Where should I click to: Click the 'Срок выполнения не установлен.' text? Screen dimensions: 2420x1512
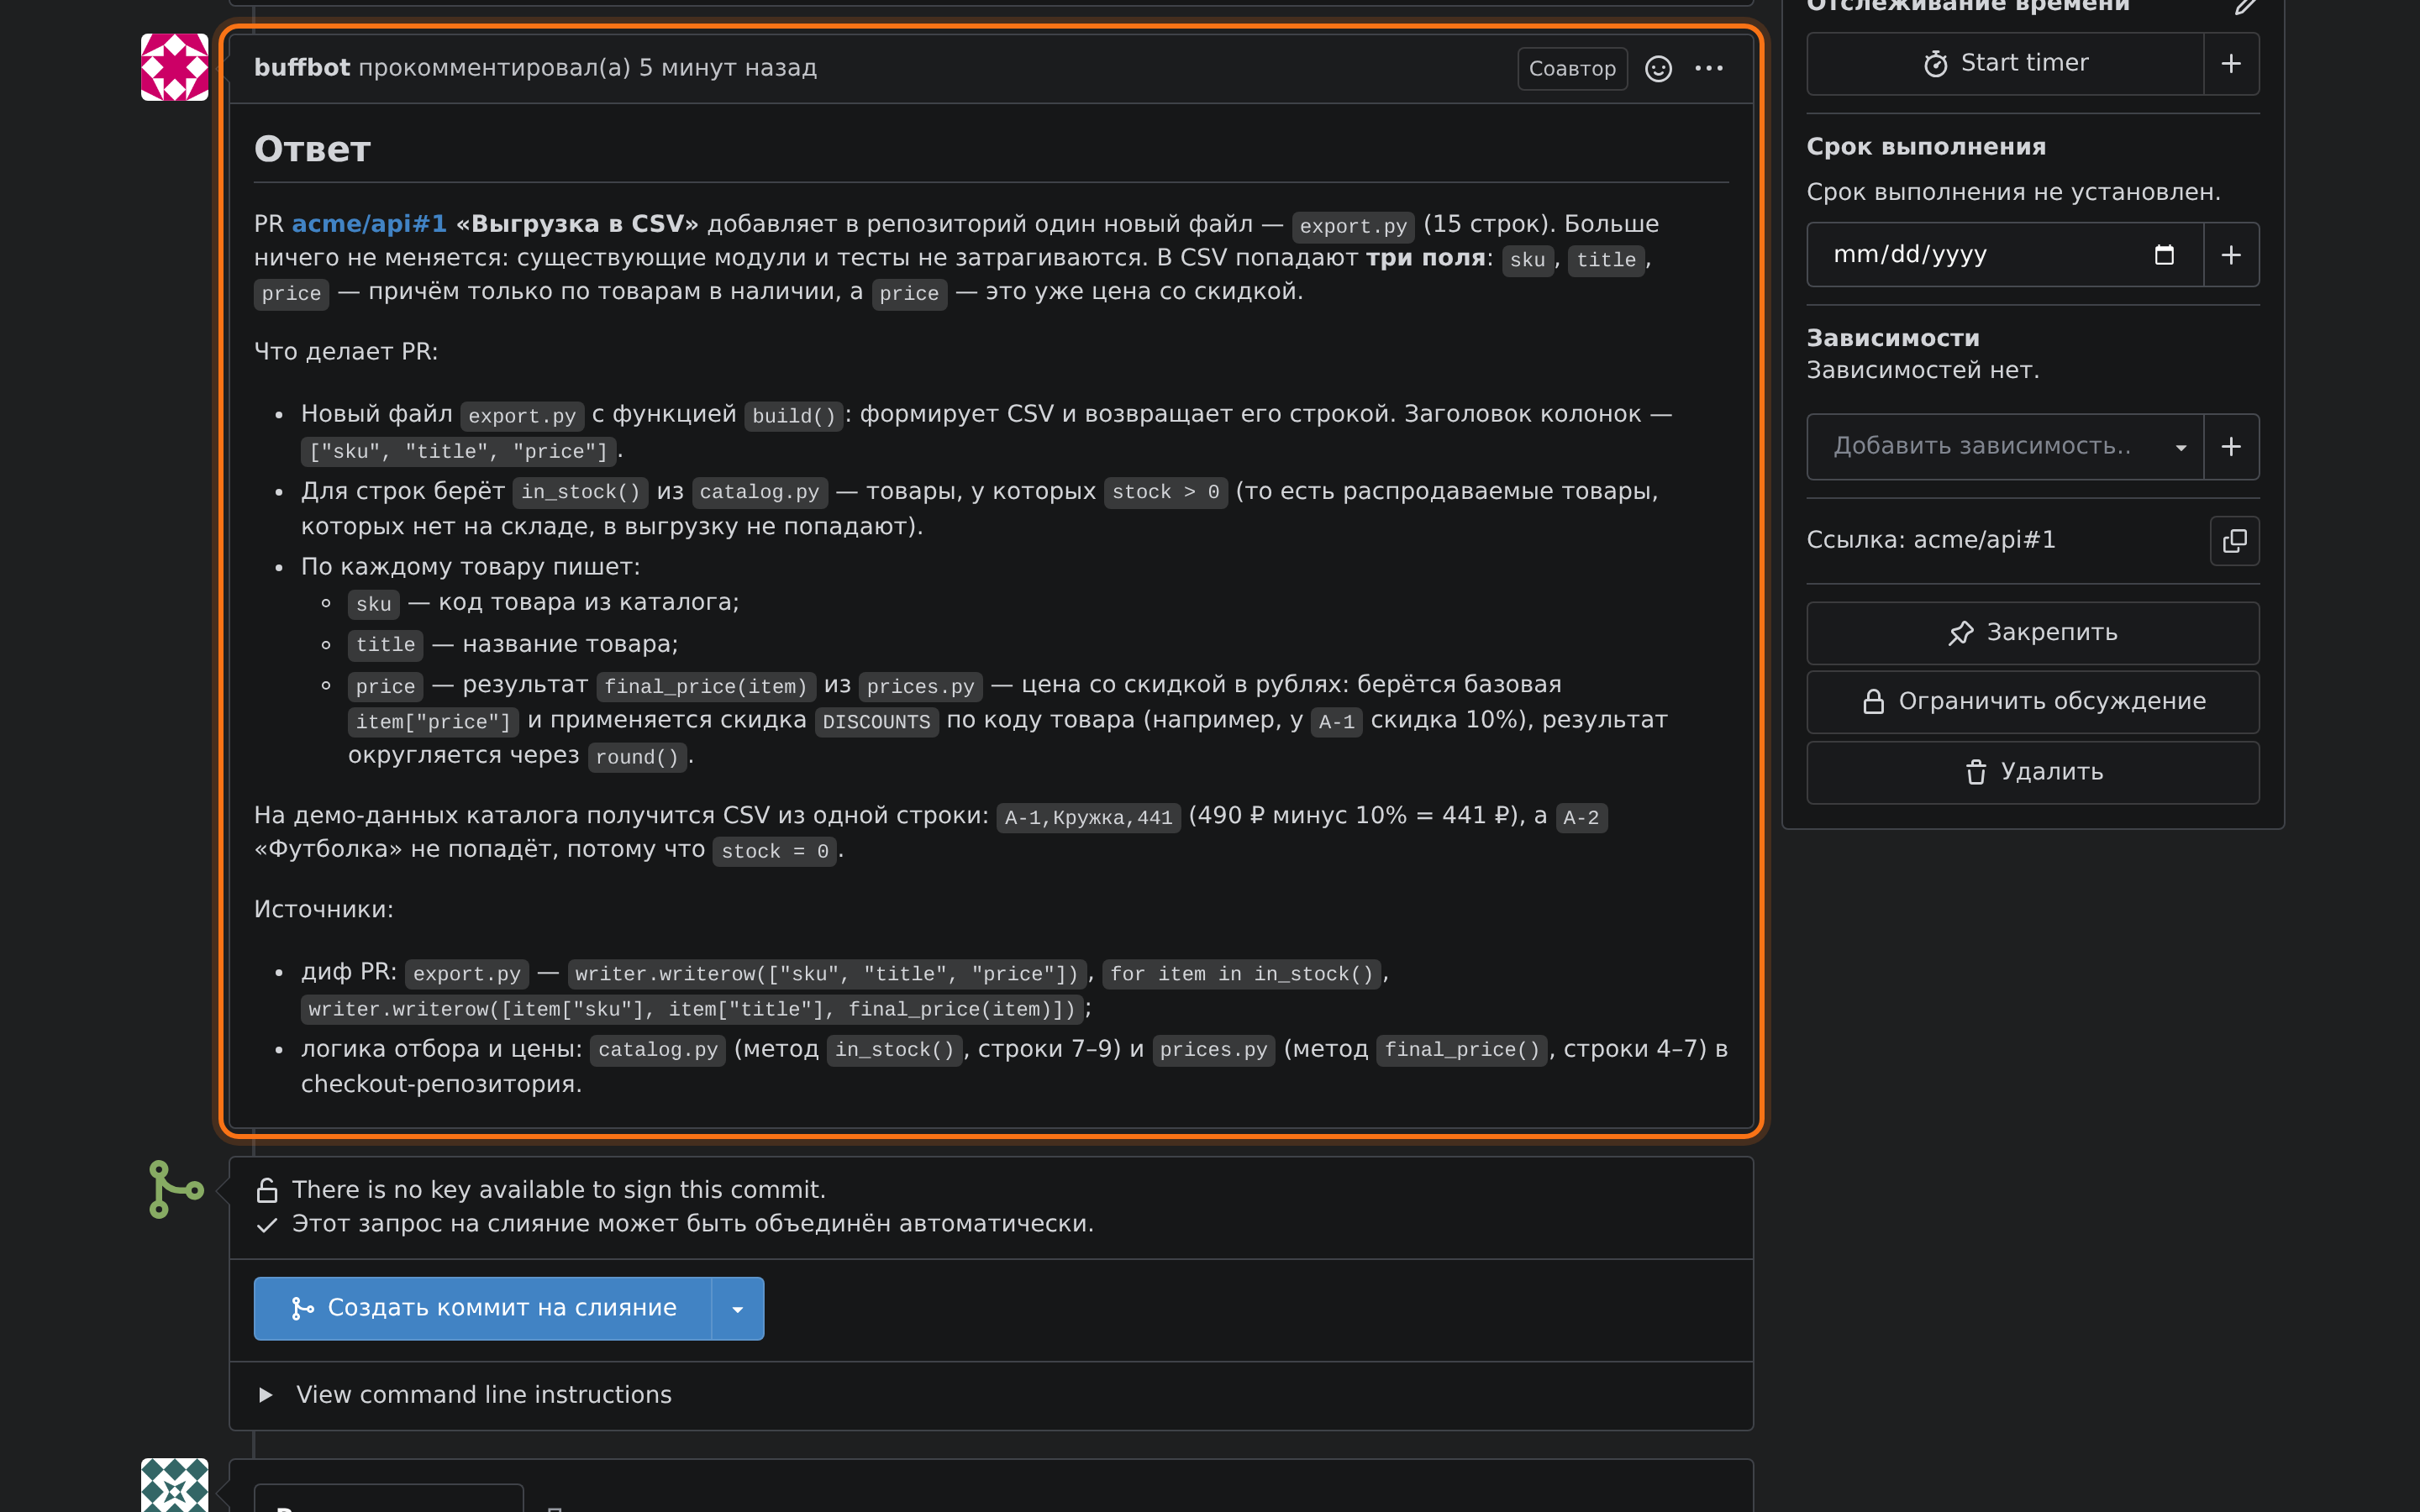pyautogui.click(x=2013, y=192)
